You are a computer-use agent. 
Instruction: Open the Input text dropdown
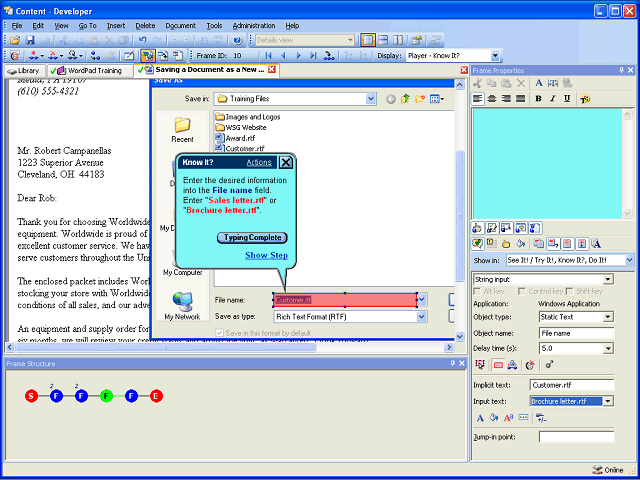point(609,401)
